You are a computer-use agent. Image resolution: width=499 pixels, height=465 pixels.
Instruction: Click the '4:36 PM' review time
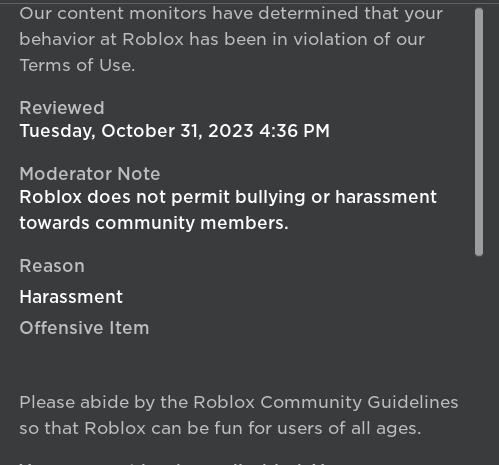(295, 131)
